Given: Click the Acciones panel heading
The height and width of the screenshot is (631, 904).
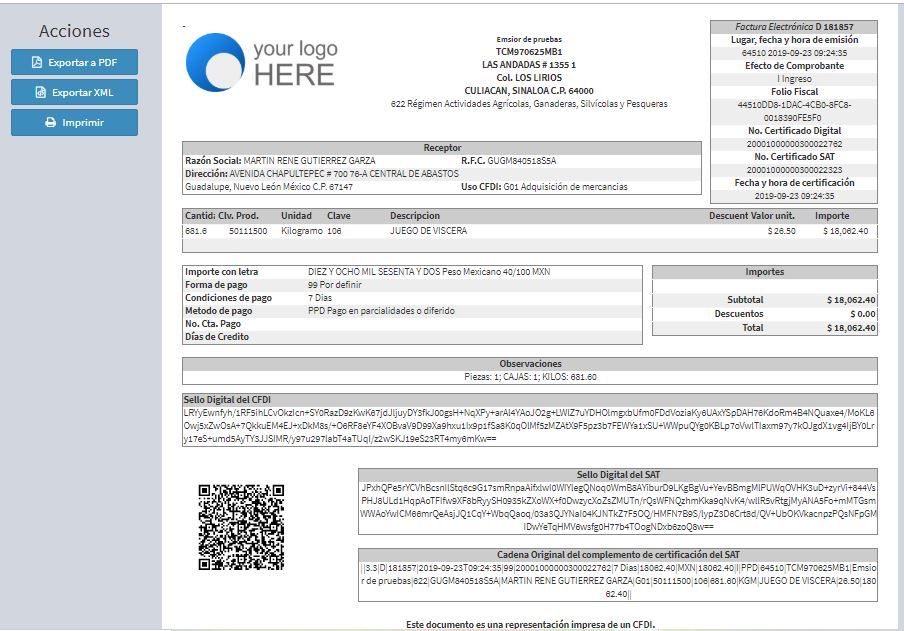Looking at the screenshot, I should (74, 31).
